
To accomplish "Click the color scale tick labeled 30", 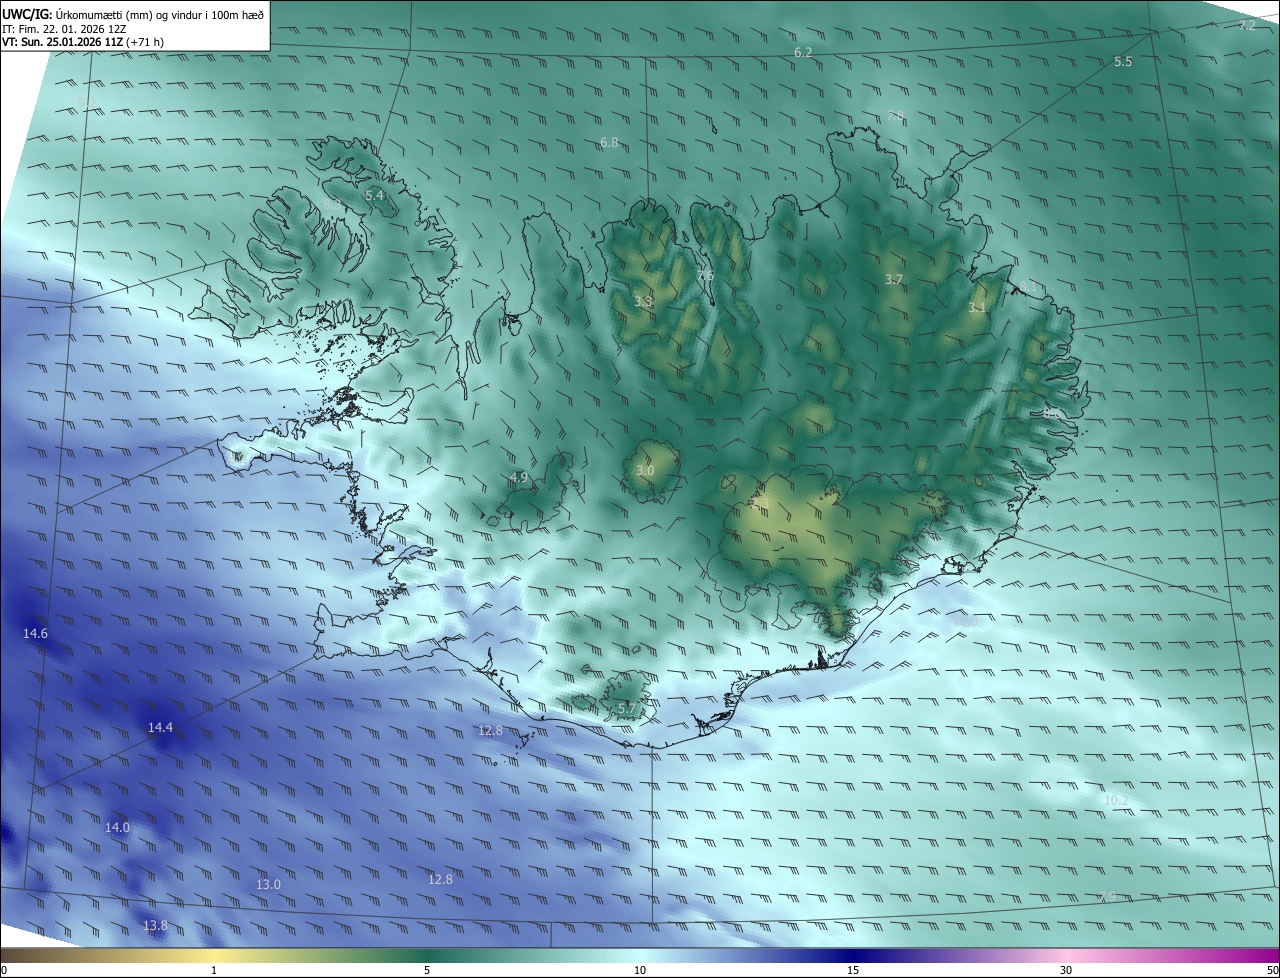I will coord(1066,970).
